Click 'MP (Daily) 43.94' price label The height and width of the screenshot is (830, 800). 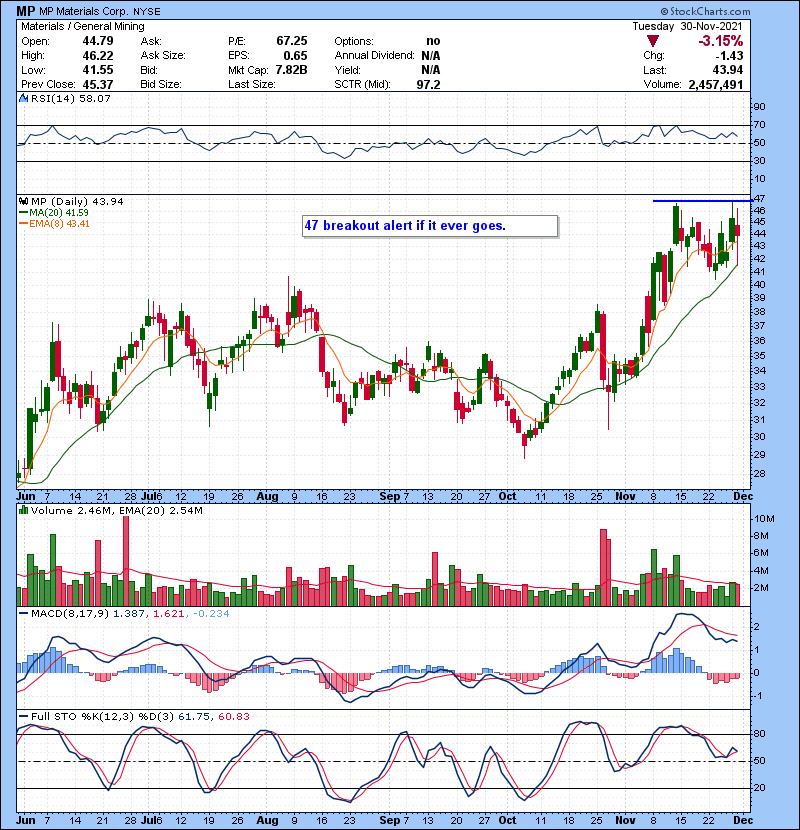(x=77, y=202)
